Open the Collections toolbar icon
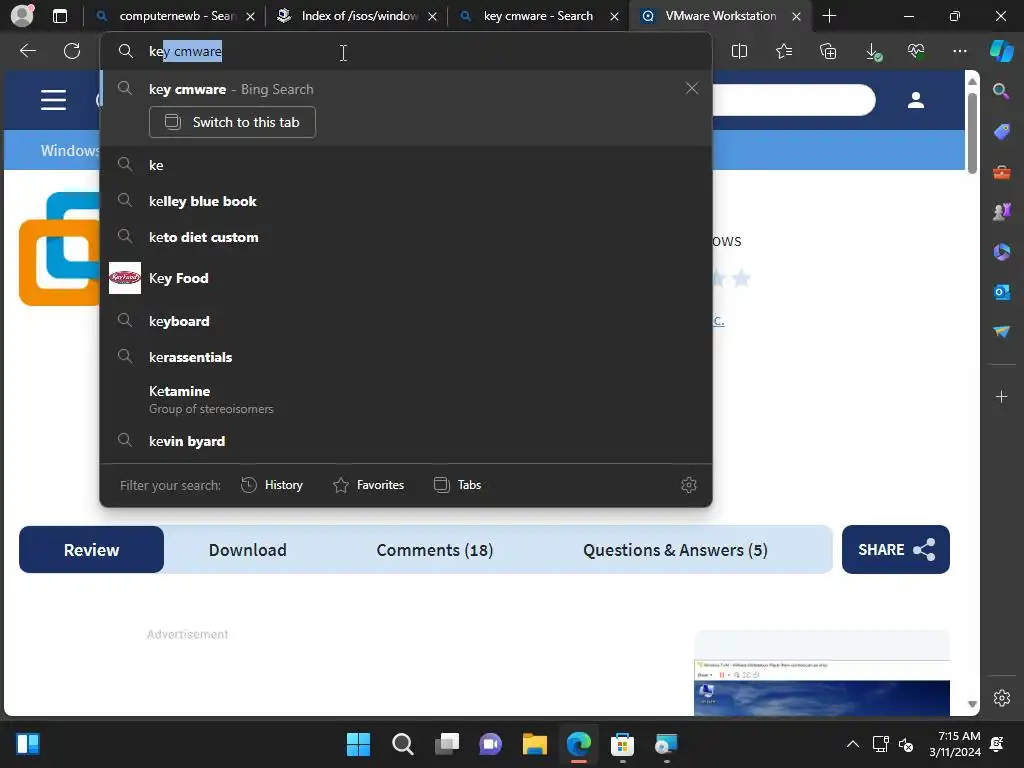Image resolution: width=1024 pixels, height=768 pixels. (x=828, y=51)
